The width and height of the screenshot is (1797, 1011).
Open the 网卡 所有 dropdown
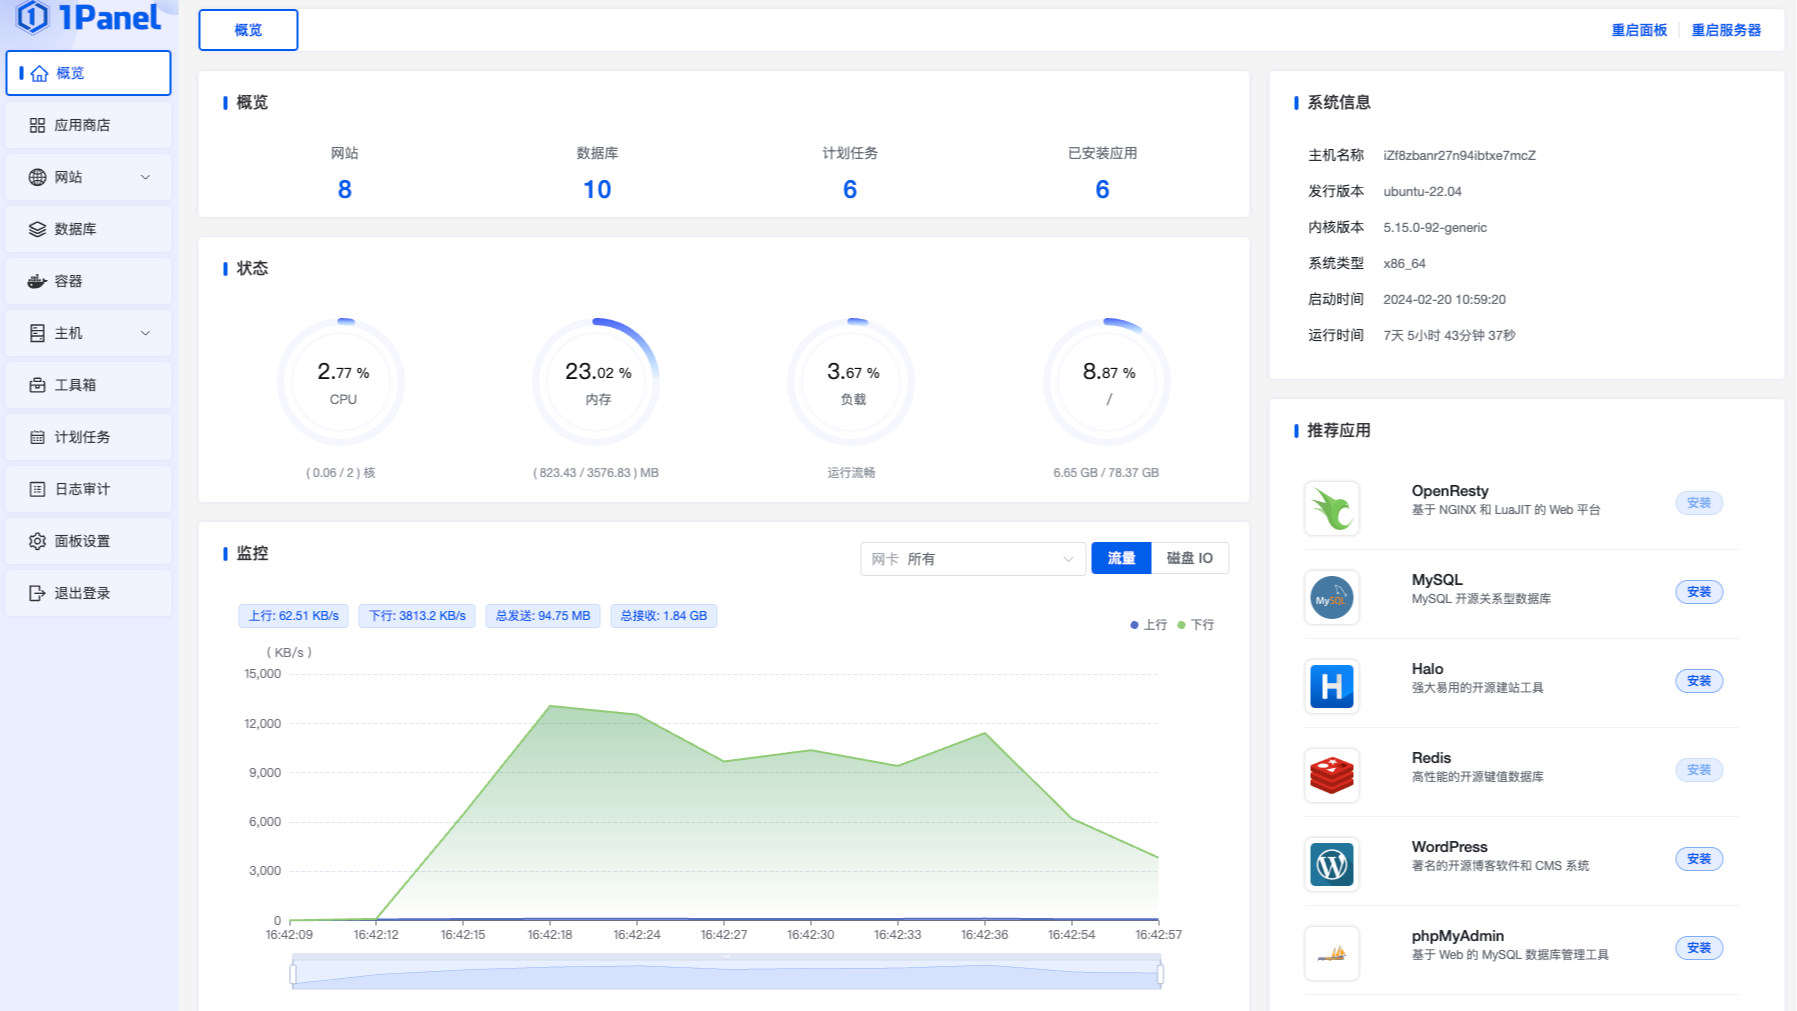[x=973, y=559]
